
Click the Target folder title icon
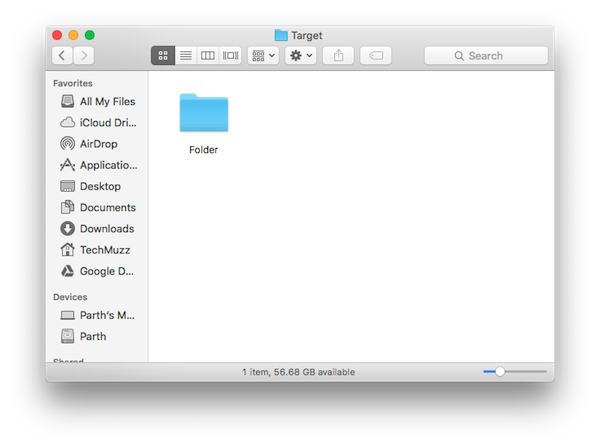click(281, 35)
